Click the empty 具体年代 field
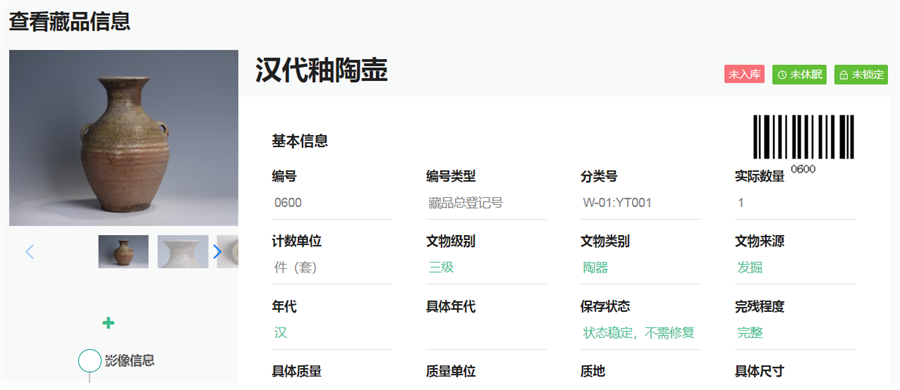The width and height of the screenshot is (900, 390). click(486, 333)
